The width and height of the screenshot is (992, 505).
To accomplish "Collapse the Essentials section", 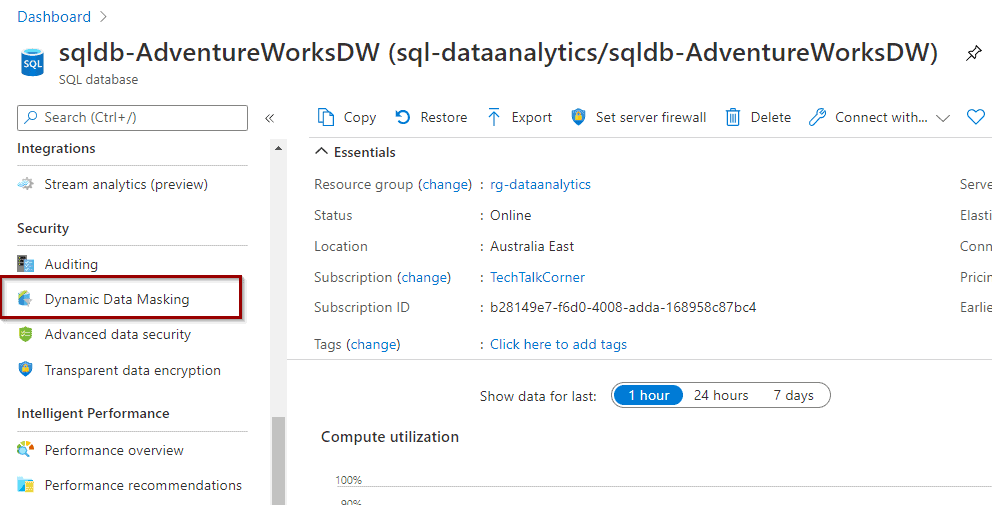I will [321, 152].
